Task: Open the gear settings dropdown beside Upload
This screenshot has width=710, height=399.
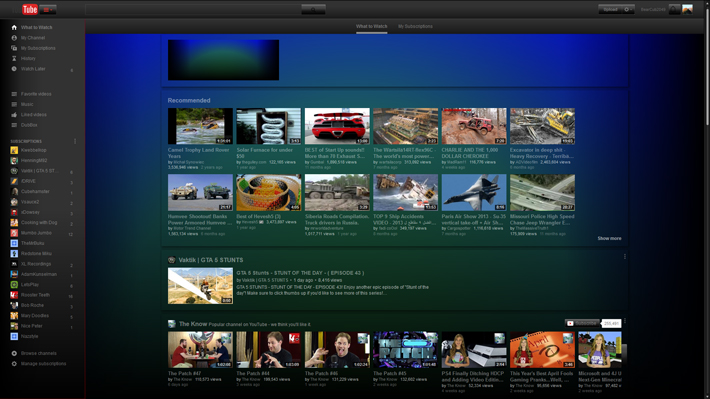Action: [628, 10]
